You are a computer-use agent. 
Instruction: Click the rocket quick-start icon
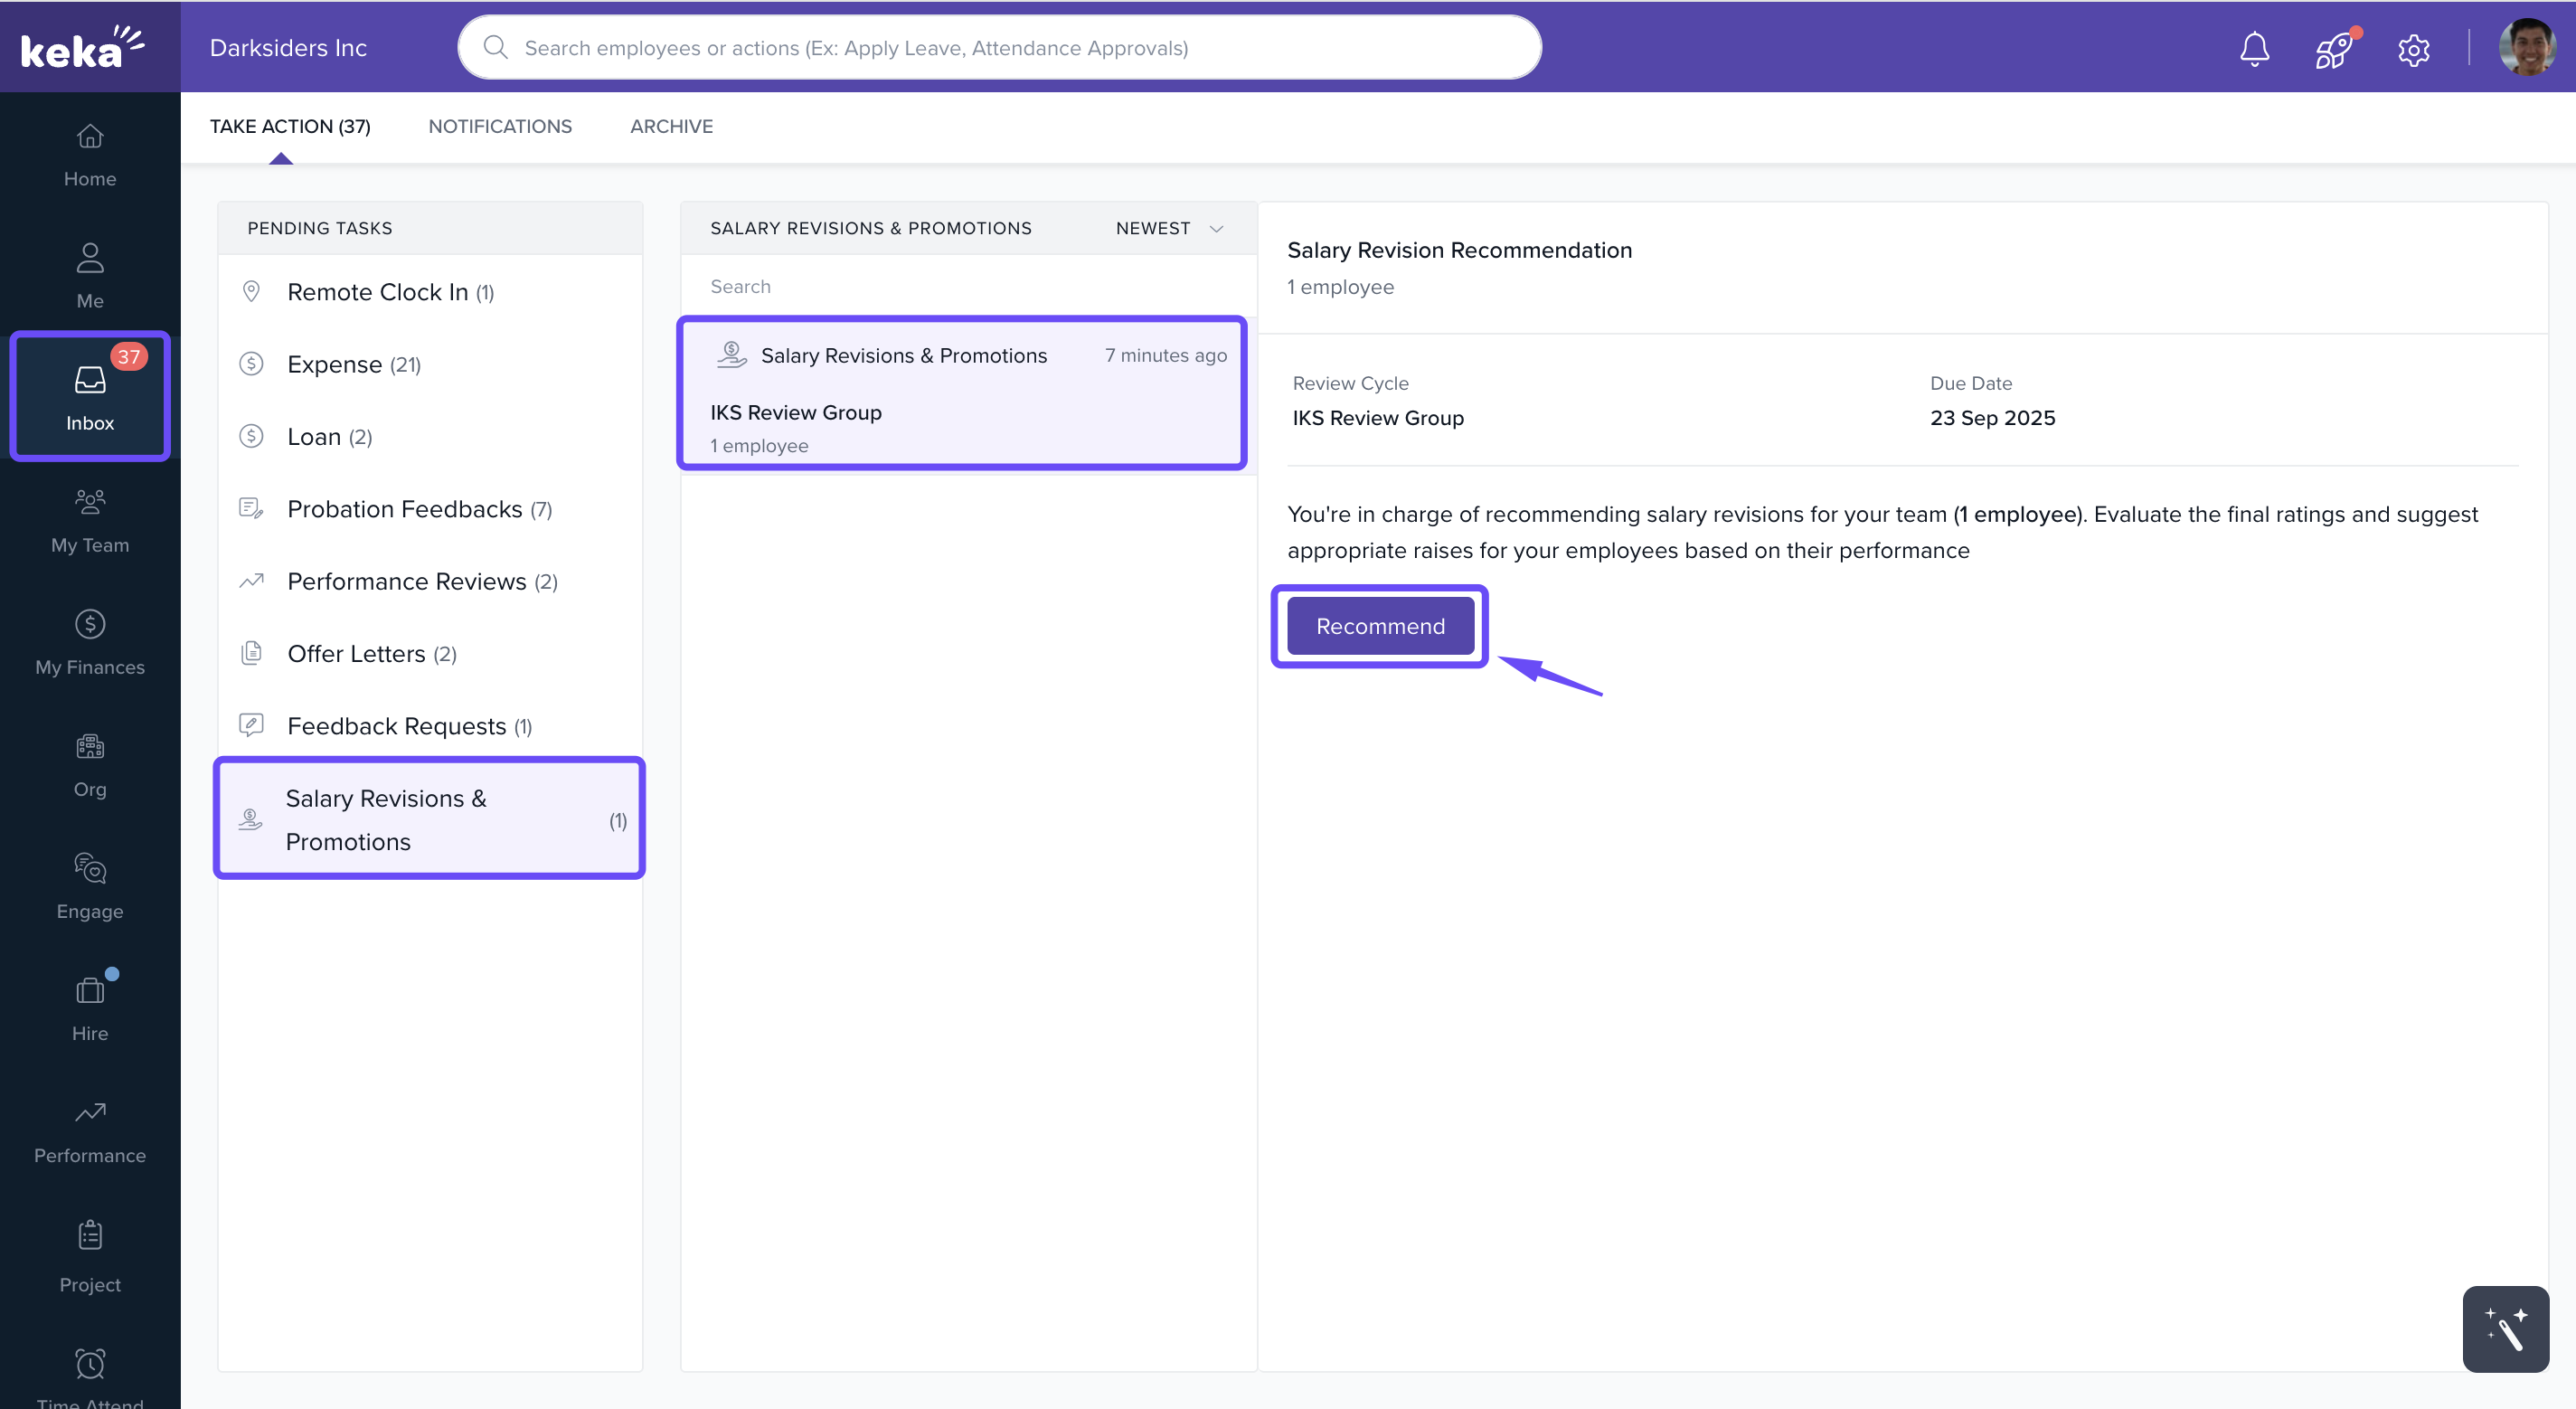[2333, 48]
